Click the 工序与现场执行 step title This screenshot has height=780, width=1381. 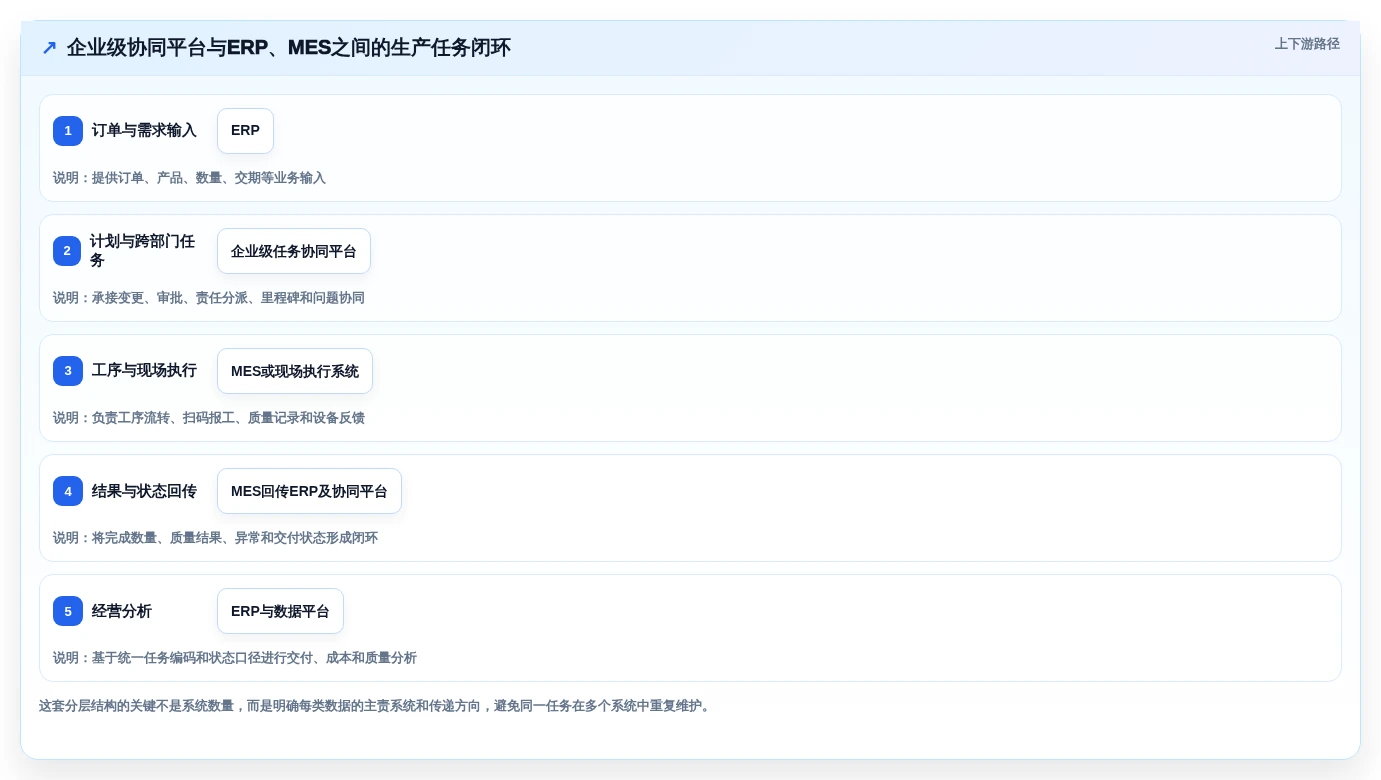coord(144,371)
